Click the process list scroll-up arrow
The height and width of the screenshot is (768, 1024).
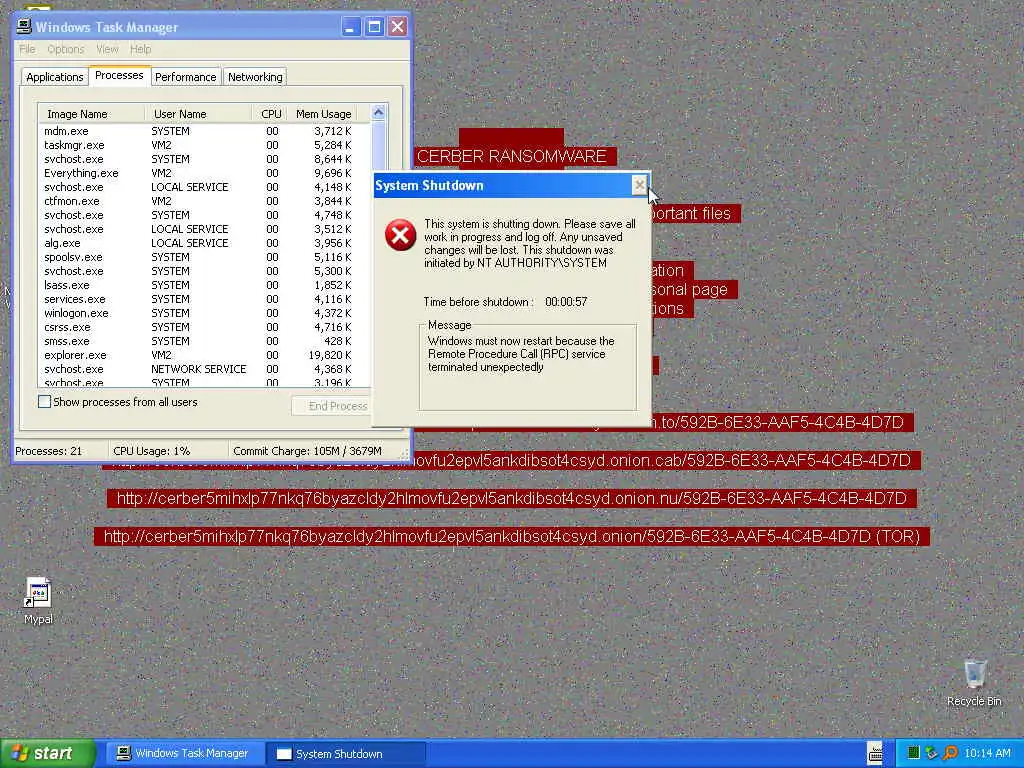378,112
